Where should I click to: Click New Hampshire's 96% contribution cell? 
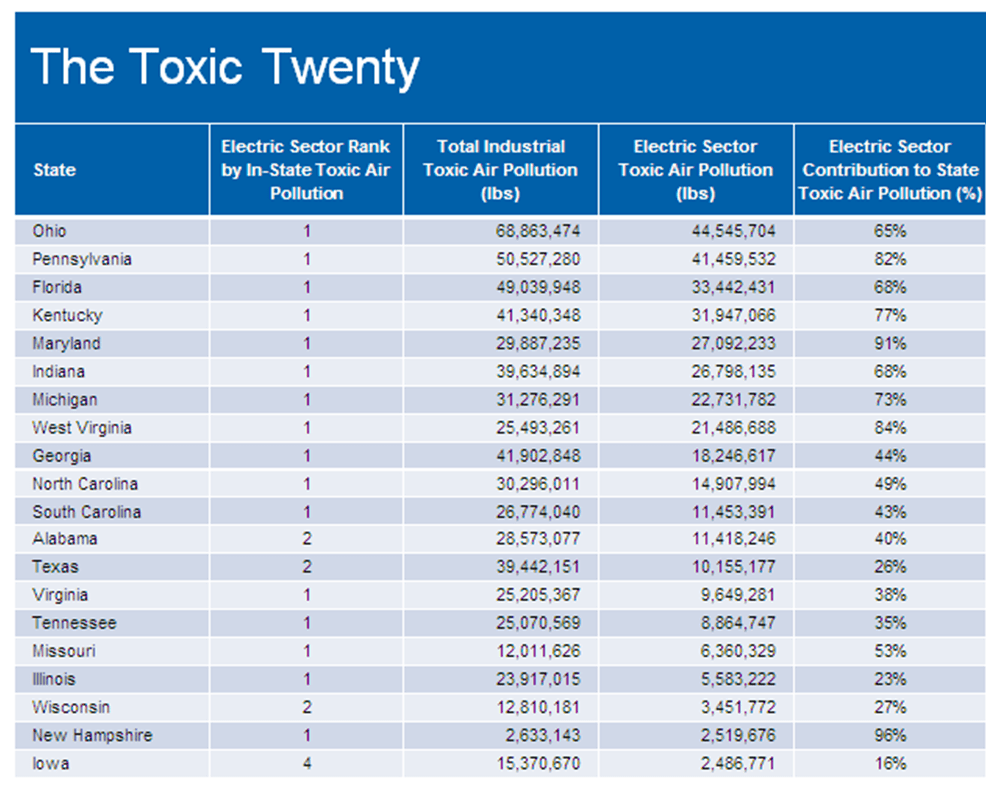pos(889,735)
